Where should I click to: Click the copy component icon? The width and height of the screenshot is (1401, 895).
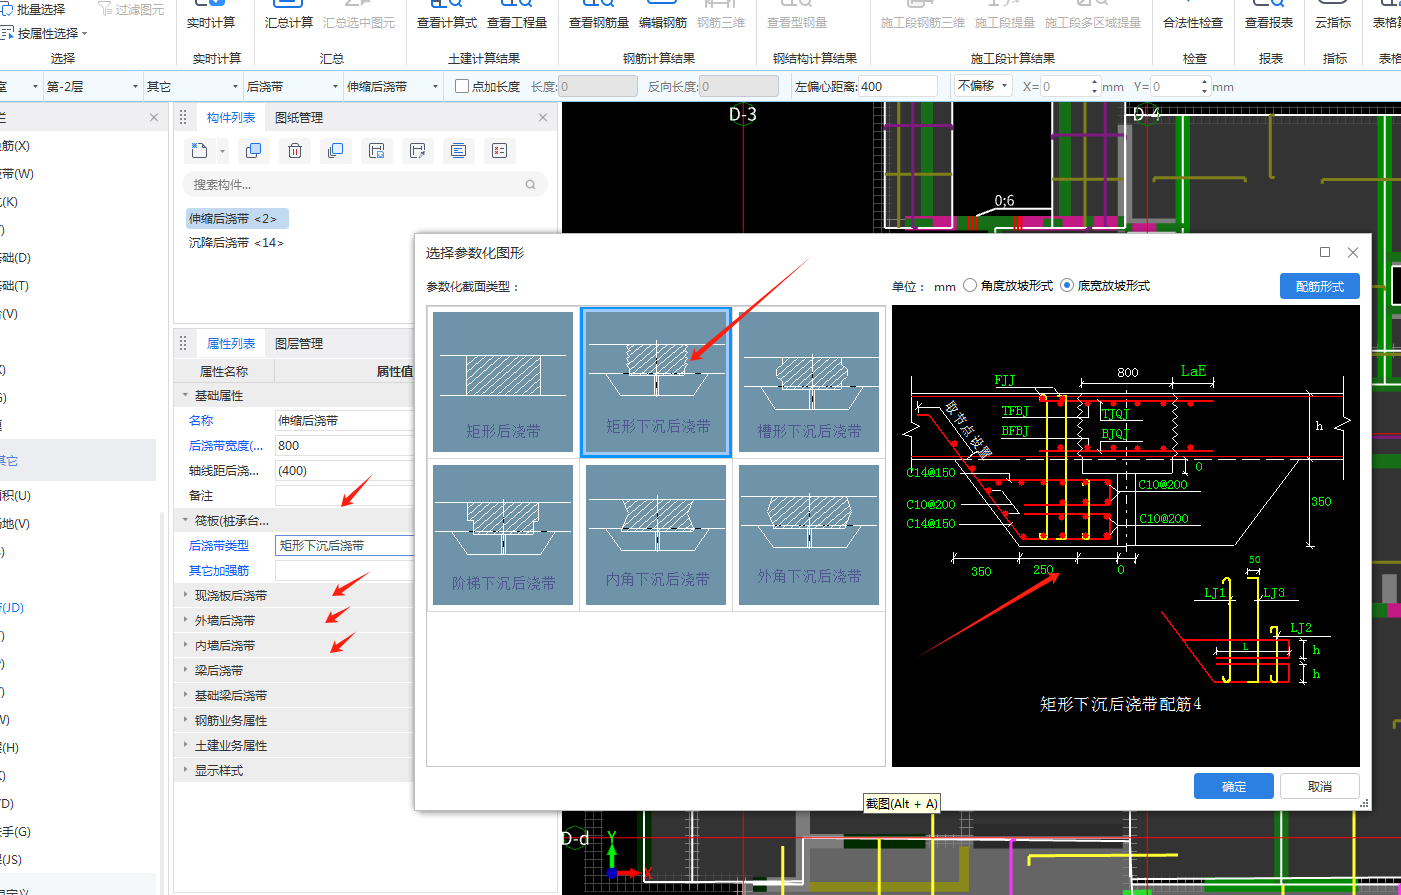click(x=254, y=151)
